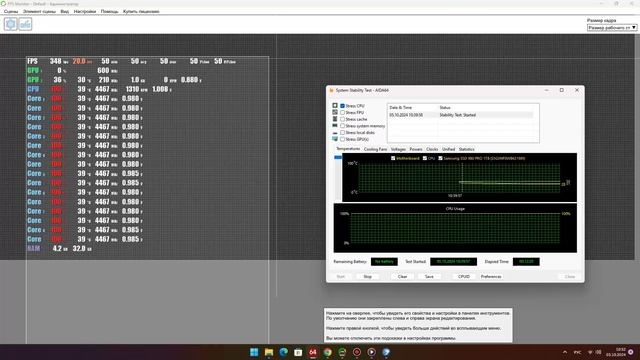Open the blue globe taskbar icon
Viewport: 640px width, 360px height.
point(386,352)
